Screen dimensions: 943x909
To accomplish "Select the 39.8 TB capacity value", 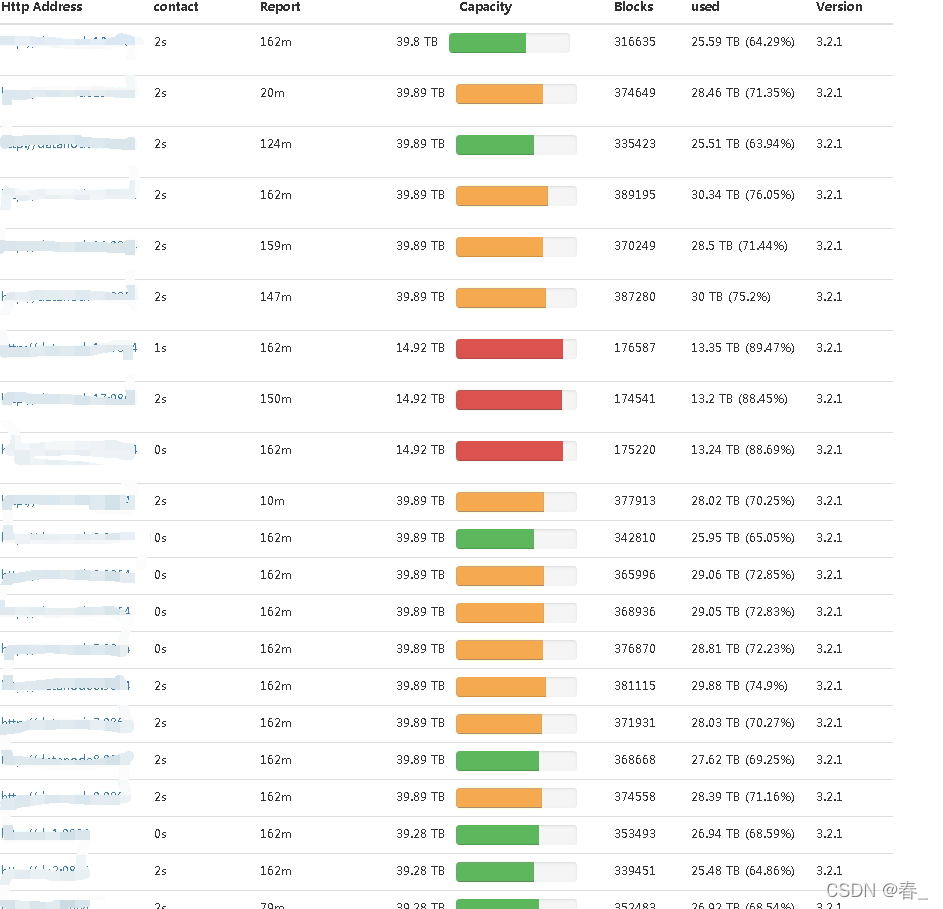I will pos(417,42).
